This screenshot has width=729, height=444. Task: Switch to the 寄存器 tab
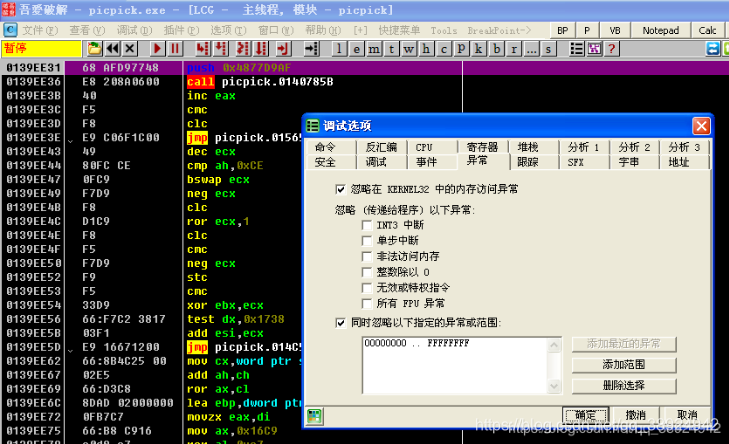483,147
